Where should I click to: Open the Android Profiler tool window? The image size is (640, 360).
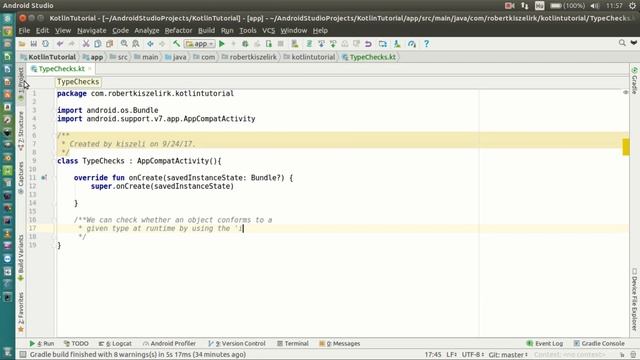pyautogui.click(x=169, y=344)
